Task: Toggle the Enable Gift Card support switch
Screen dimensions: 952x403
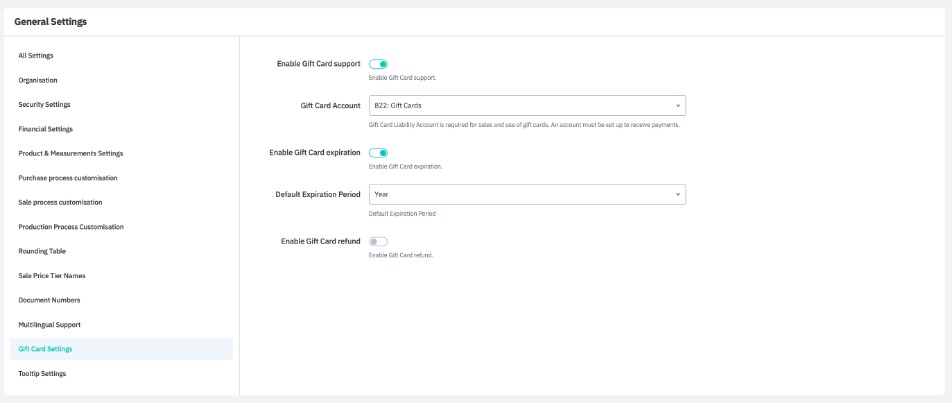Action: 378,64
